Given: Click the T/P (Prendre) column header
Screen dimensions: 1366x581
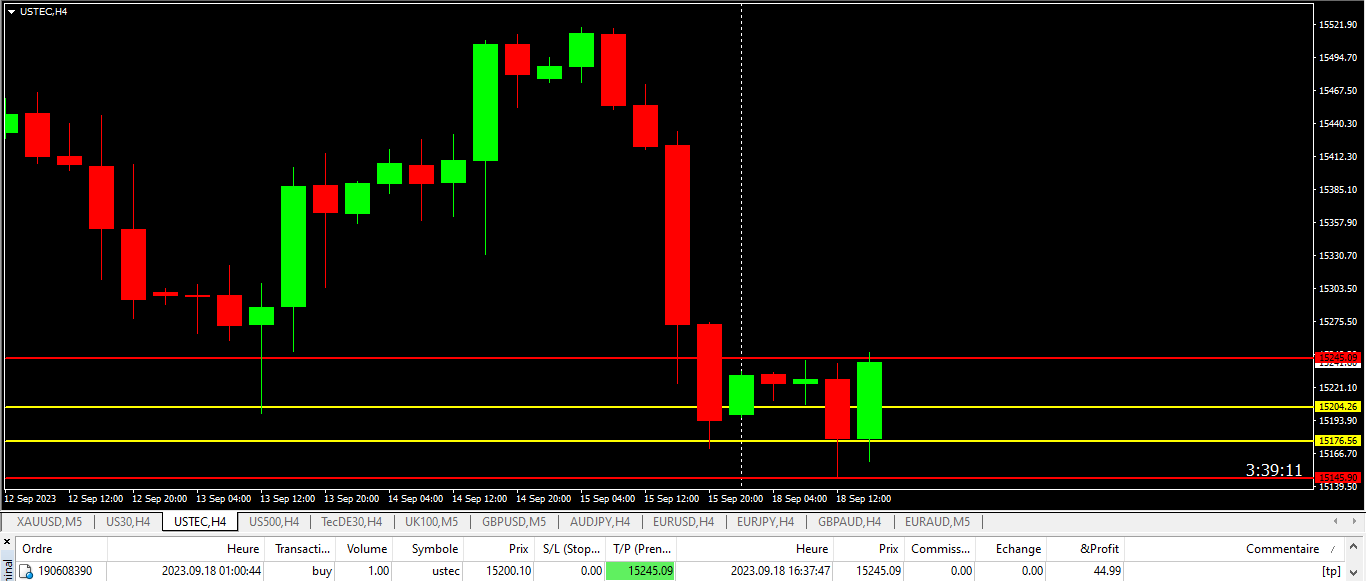Looking at the screenshot, I should (641, 549).
